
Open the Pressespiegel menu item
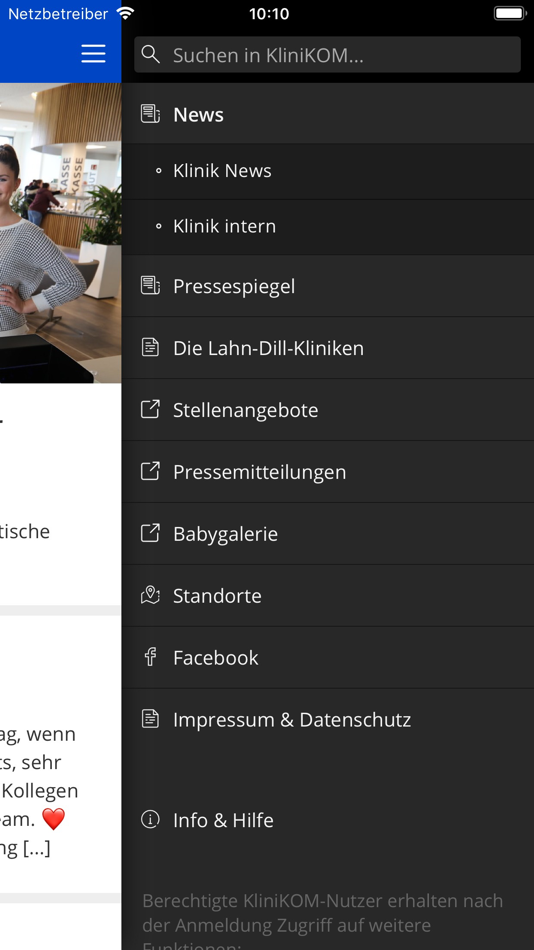pyautogui.click(x=327, y=286)
